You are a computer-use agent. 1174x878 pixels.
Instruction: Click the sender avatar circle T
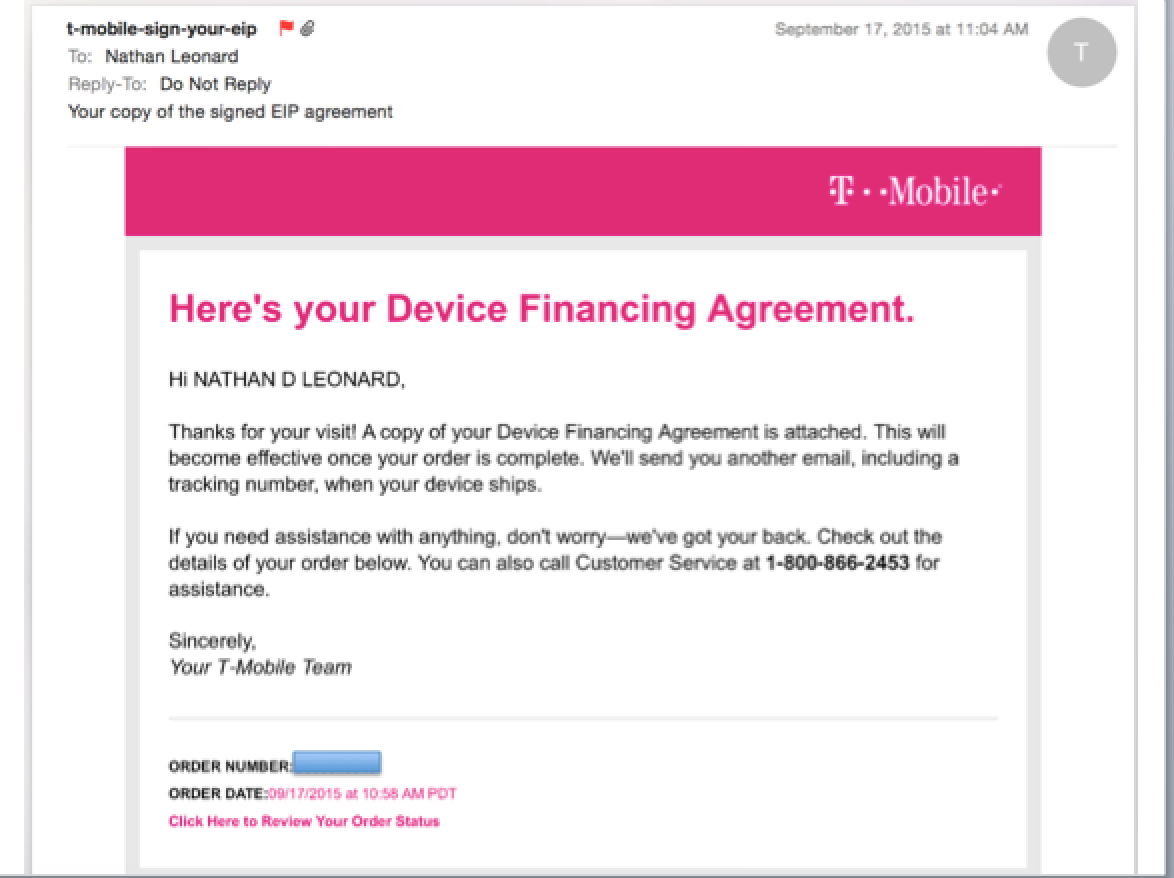click(1081, 52)
